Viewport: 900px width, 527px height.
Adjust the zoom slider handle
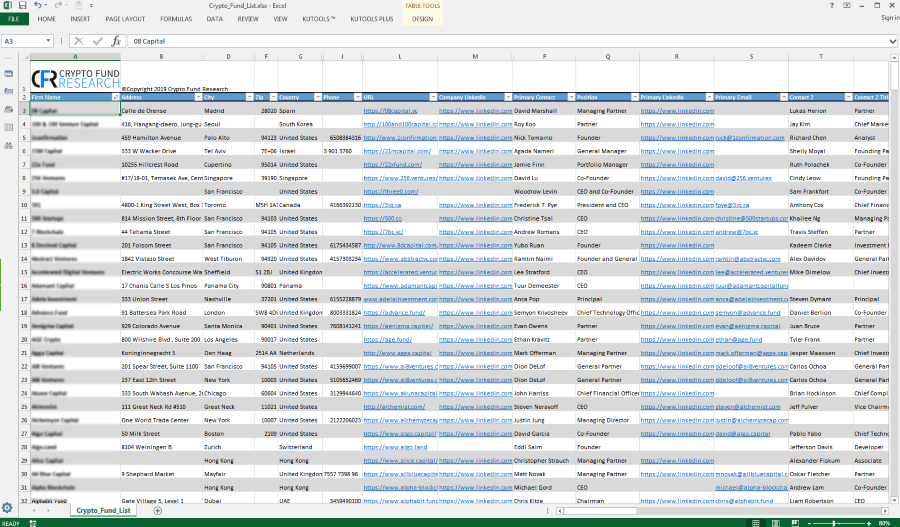click(x=834, y=523)
